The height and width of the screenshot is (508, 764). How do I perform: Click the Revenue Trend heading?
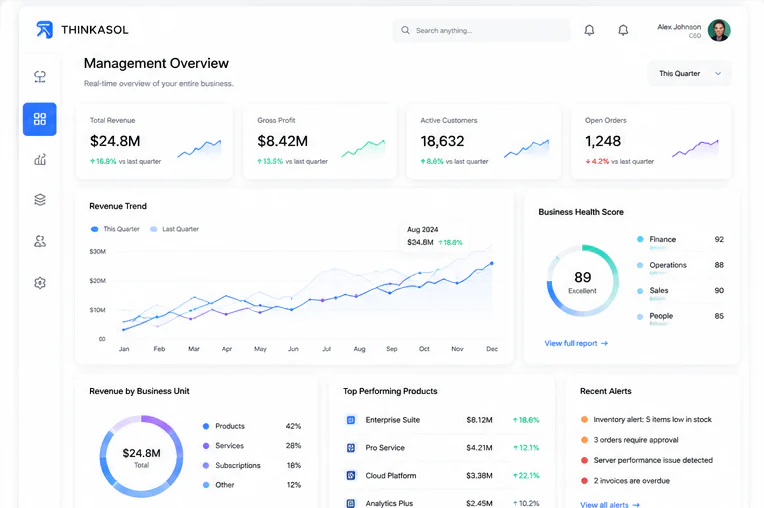tap(118, 206)
